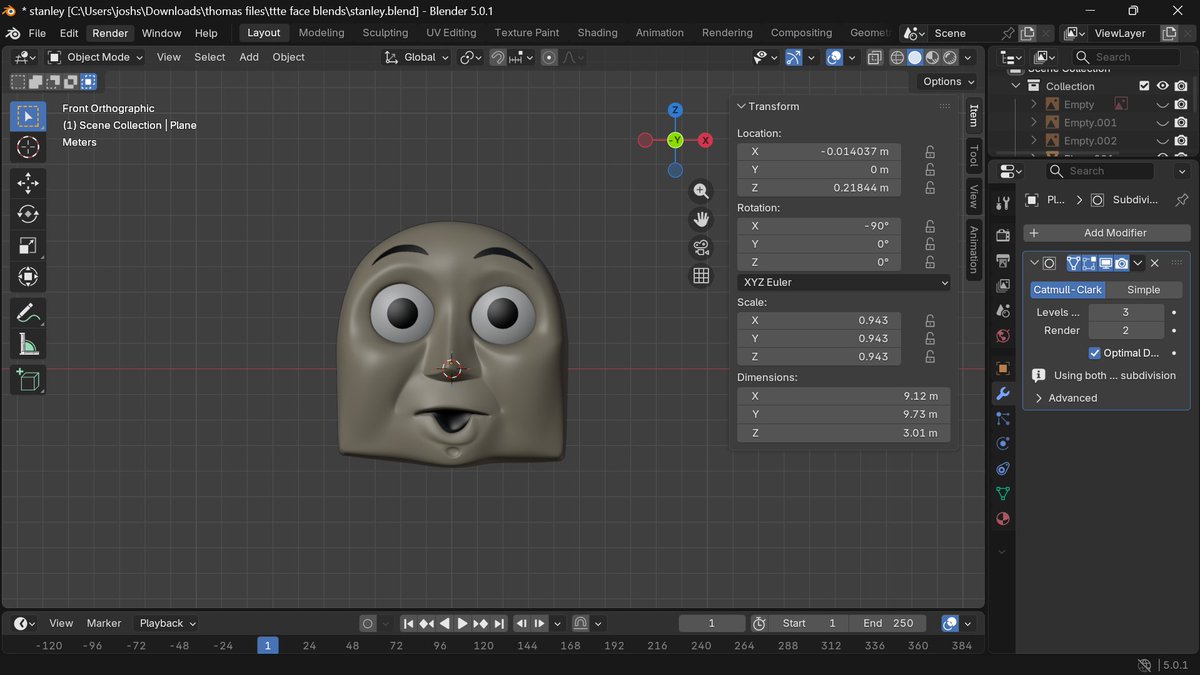The height and width of the screenshot is (675, 1200).
Task: Click the Blender logo menu icon
Action: click(13, 33)
